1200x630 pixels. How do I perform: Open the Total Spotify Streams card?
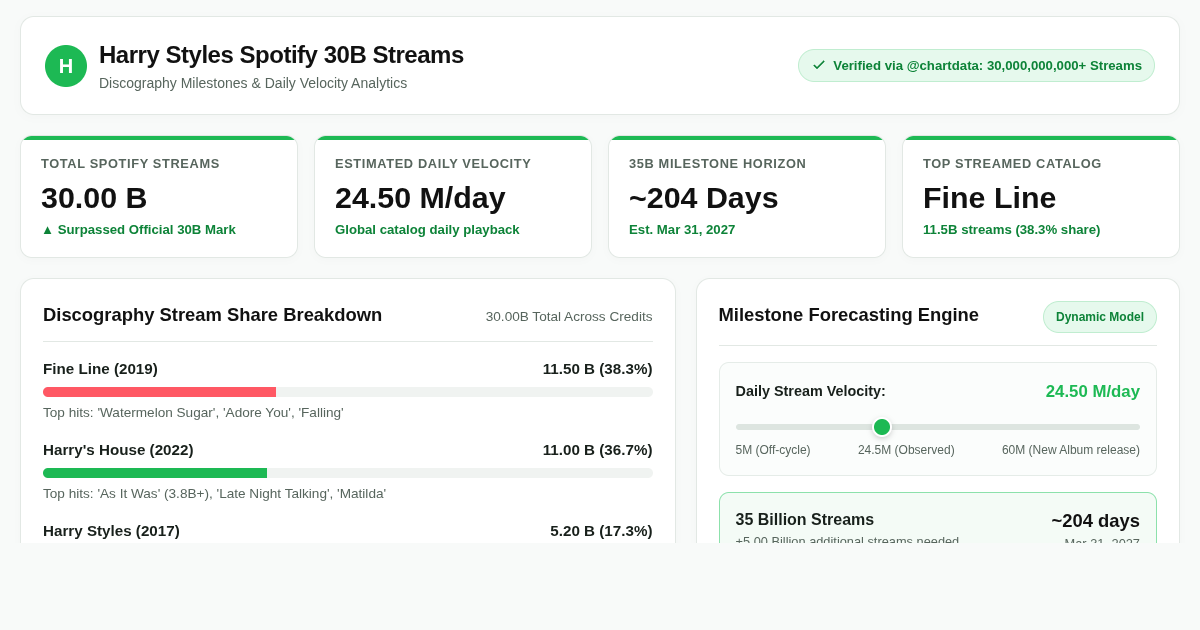pyautogui.click(x=159, y=197)
